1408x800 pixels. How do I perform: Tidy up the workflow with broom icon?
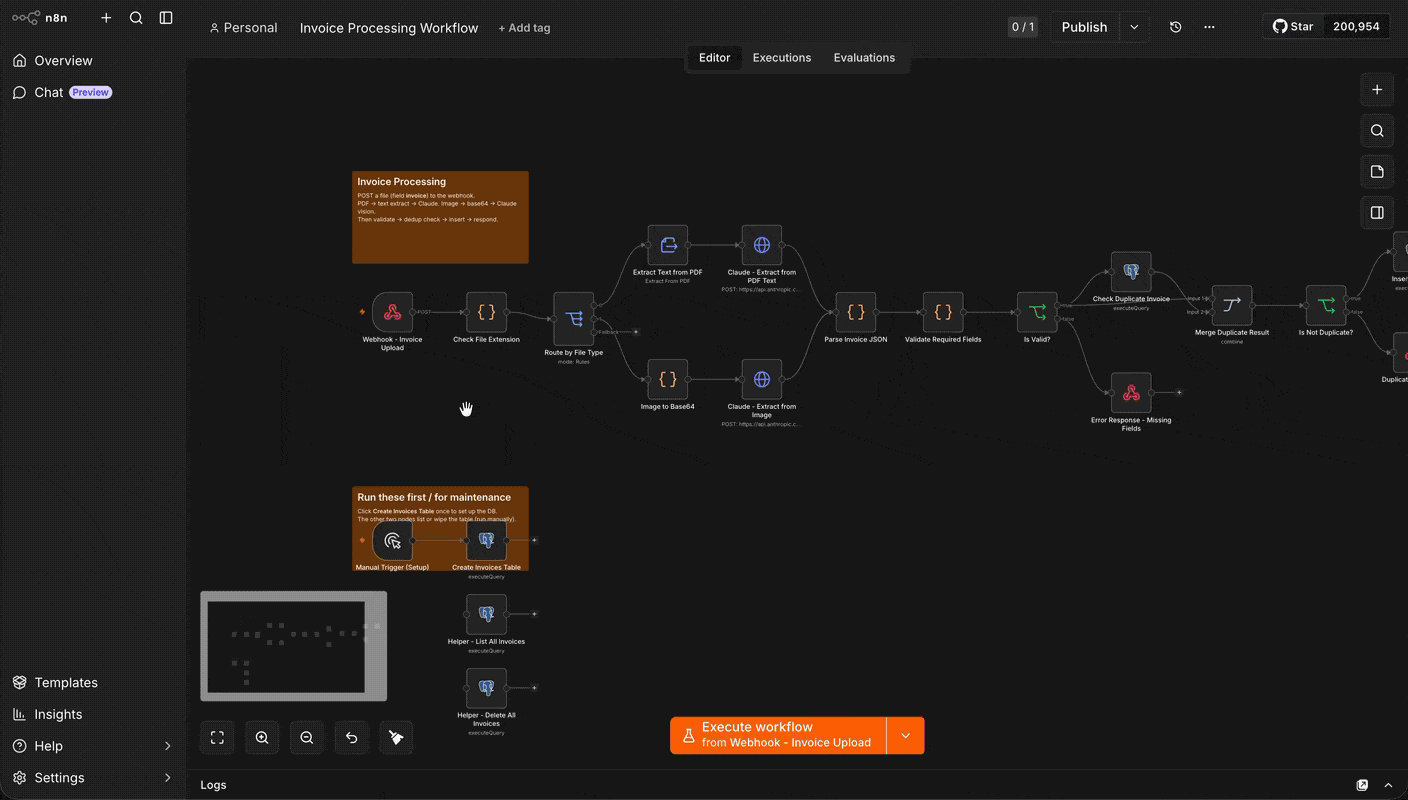(x=396, y=738)
